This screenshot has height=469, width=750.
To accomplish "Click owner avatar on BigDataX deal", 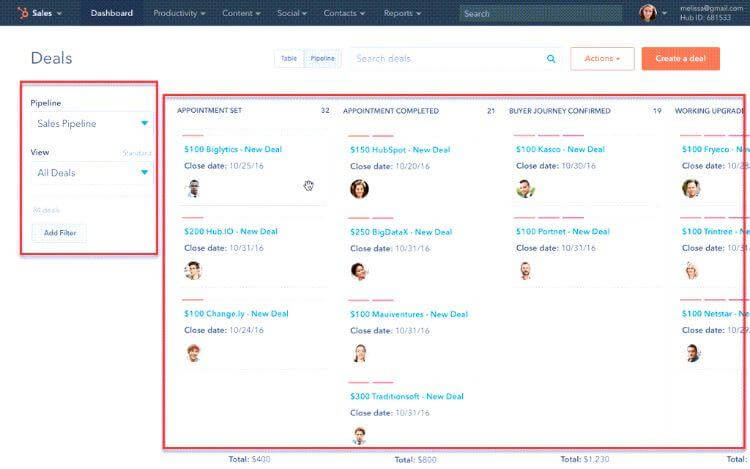I will [359, 271].
